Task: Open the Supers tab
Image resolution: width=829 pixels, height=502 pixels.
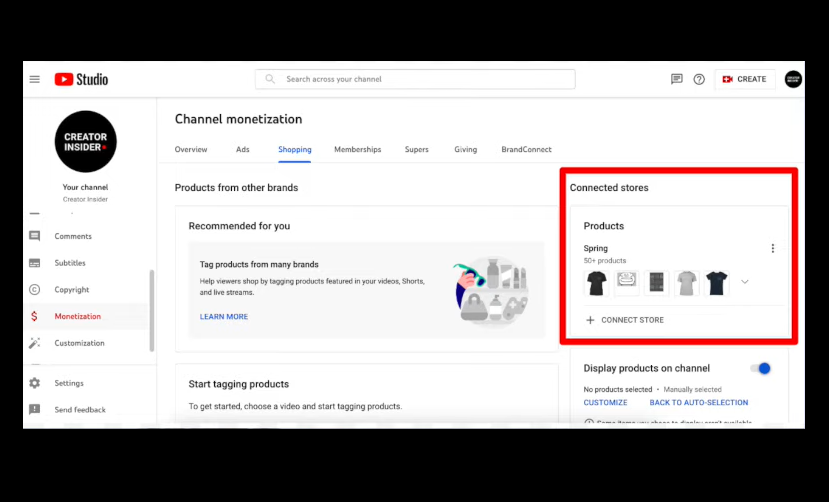Action: point(417,150)
